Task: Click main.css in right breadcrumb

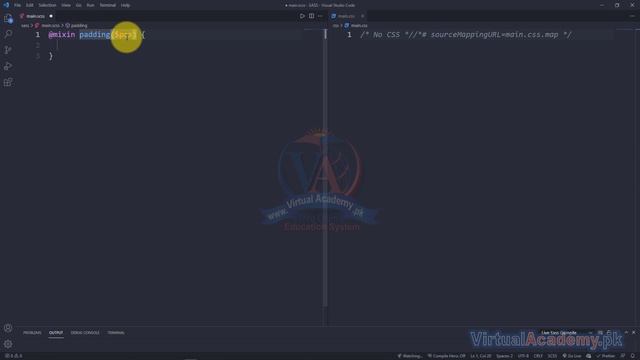Action: pyautogui.click(x=359, y=25)
